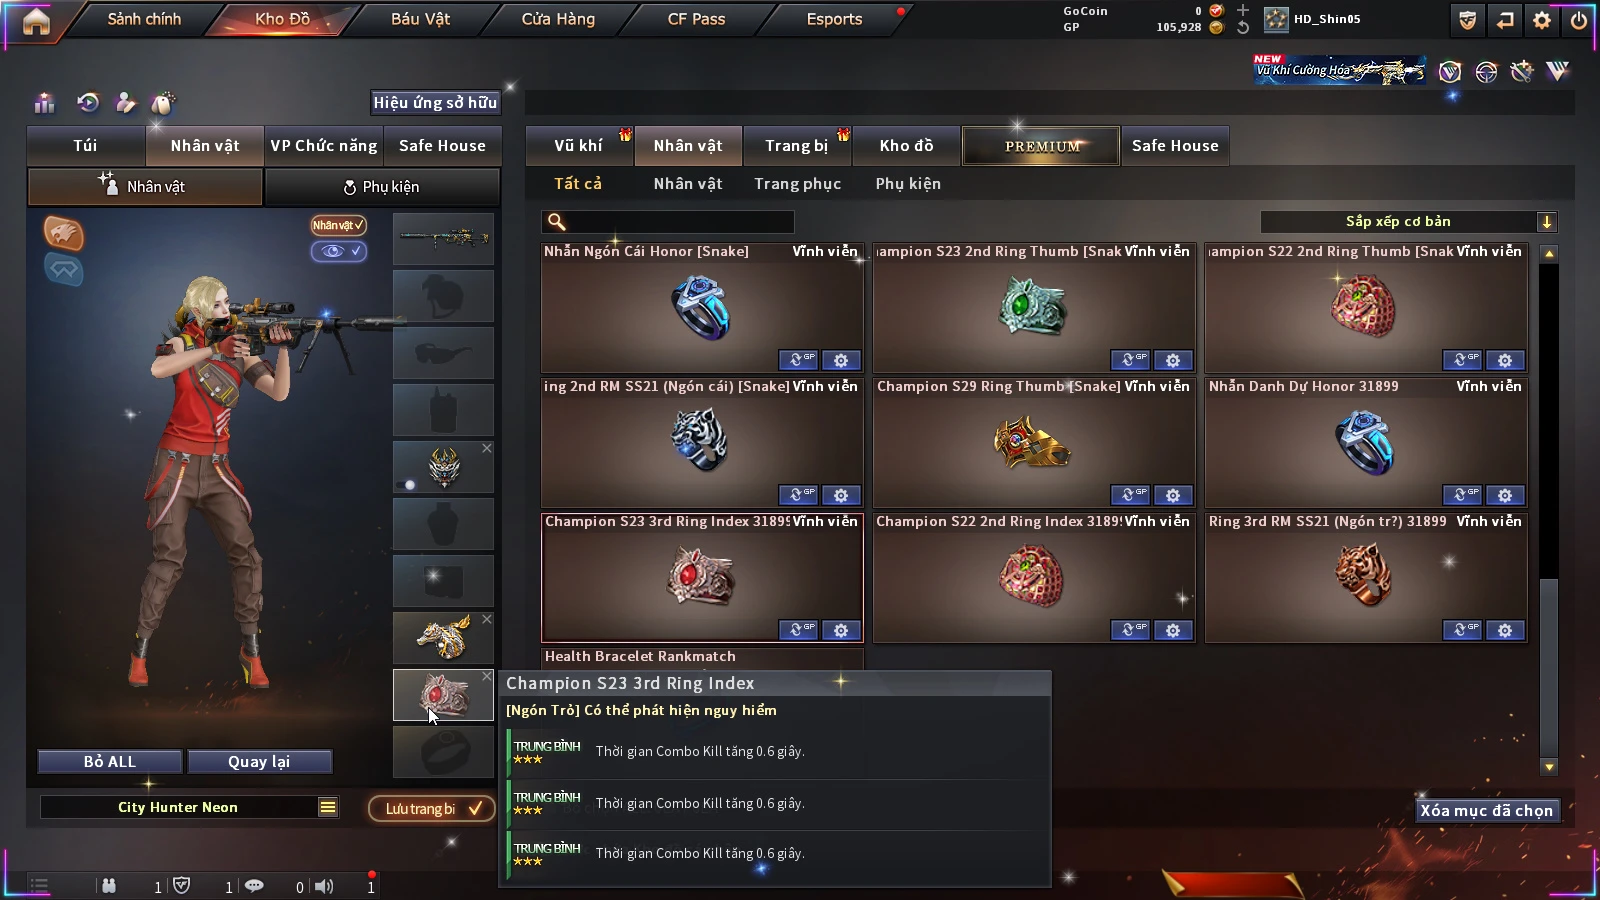The image size is (1600, 900).
Task: Click the Bỏ ALL button
Action: point(110,762)
